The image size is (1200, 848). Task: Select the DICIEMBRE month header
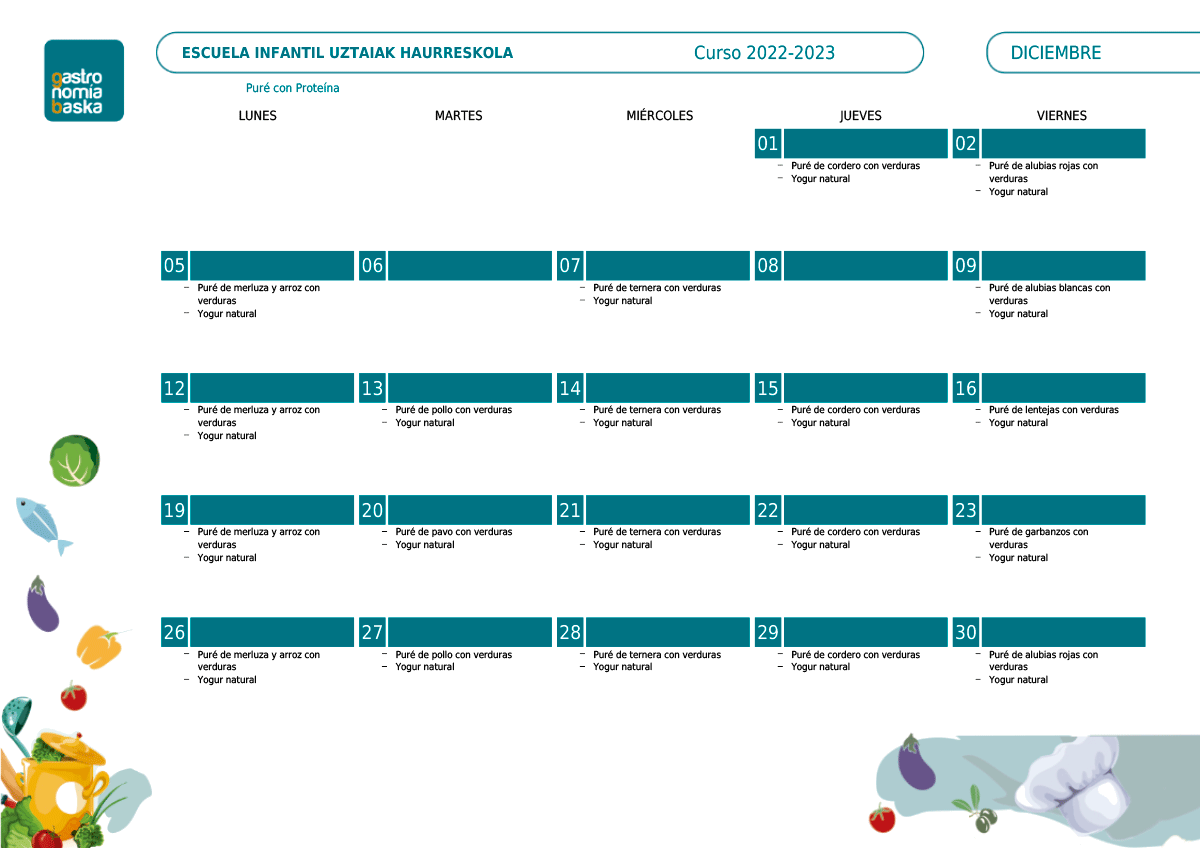pos(1055,53)
